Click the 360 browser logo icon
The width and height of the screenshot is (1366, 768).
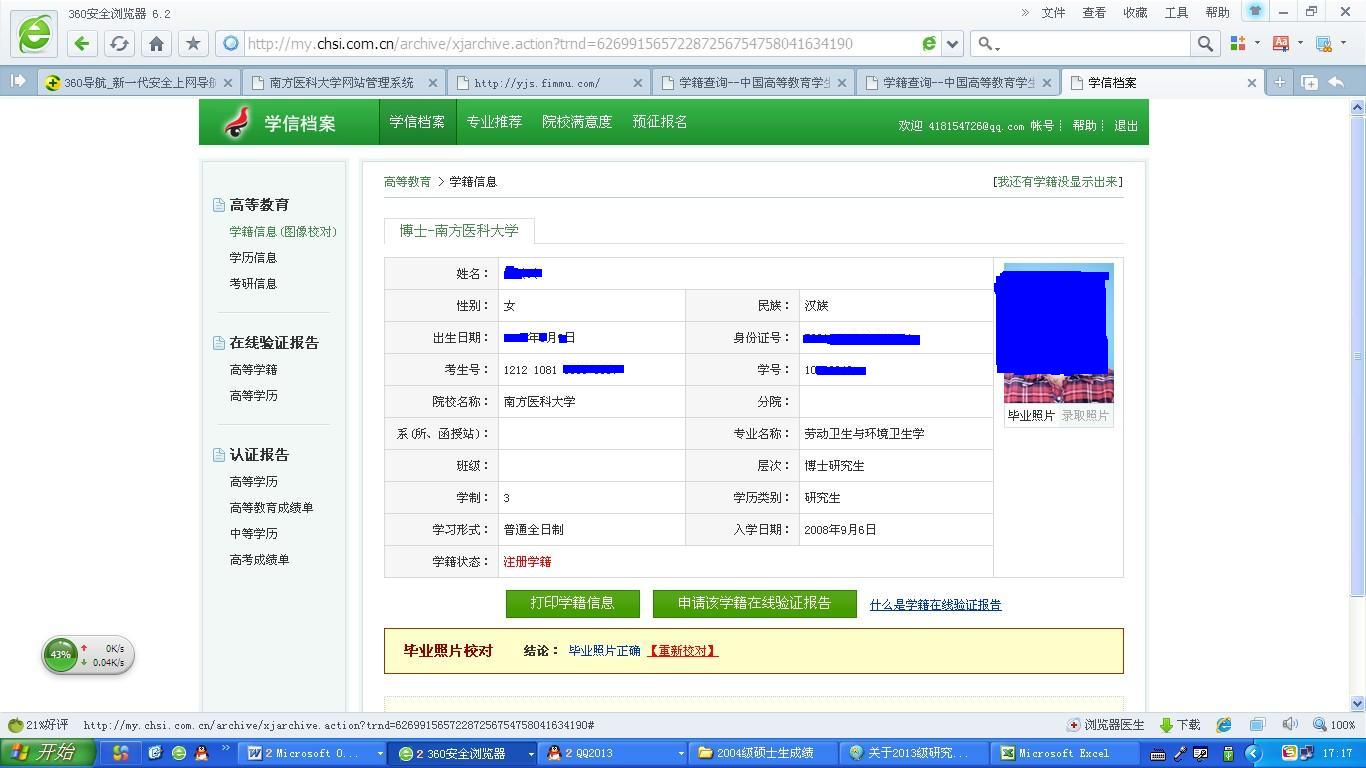click(x=34, y=34)
